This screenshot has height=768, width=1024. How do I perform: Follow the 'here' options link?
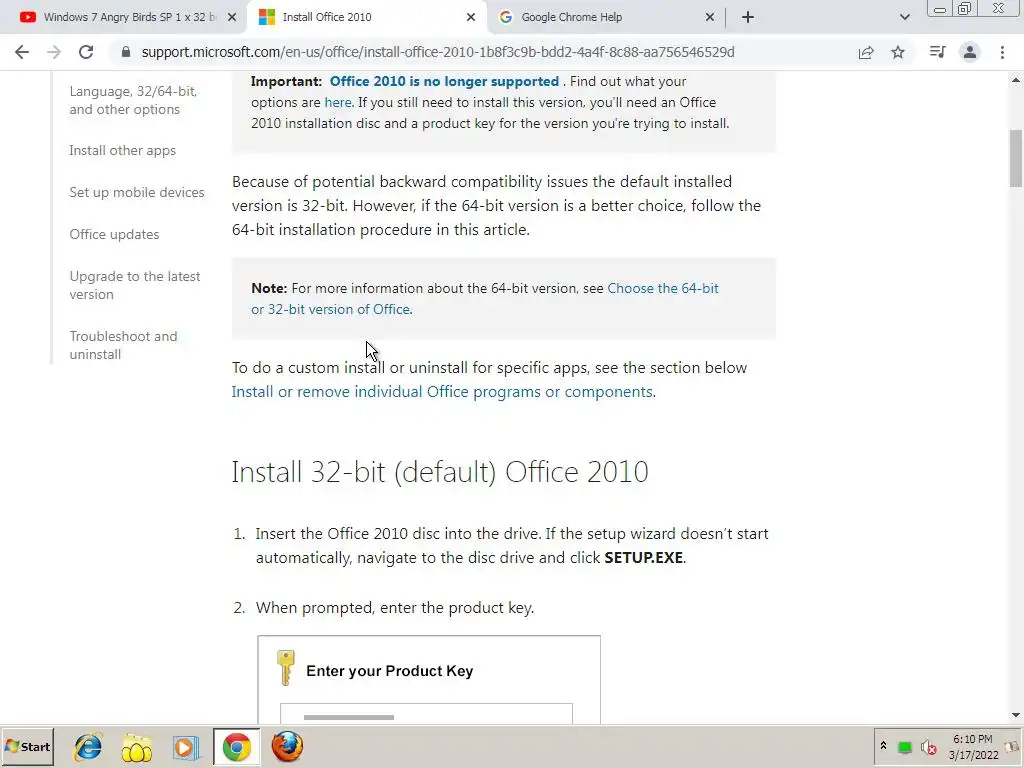click(x=338, y=103)
